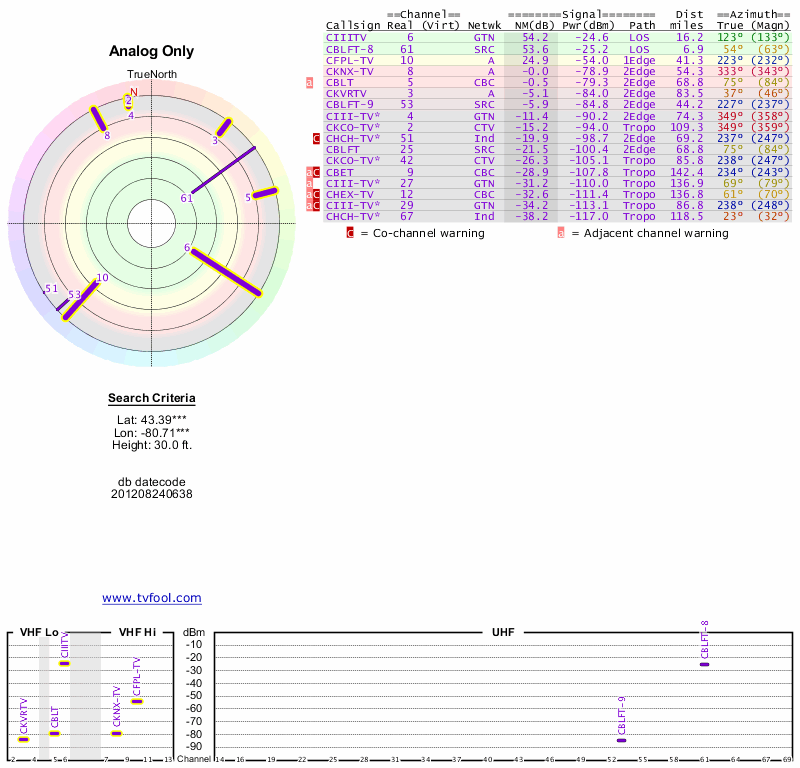Click the adjacent channel warning icon beside CHEX-TV

pyautogui.click(x=310, y=194)
